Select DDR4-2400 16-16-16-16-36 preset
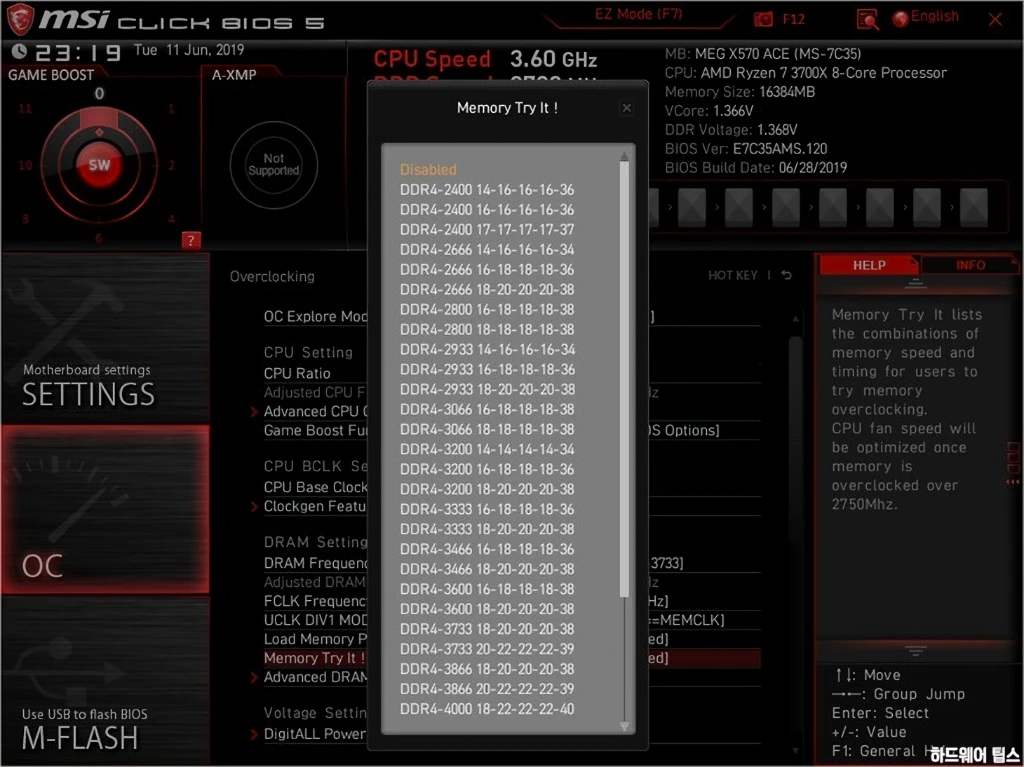Screen dimensions: 1024x767 click(487, 210)
